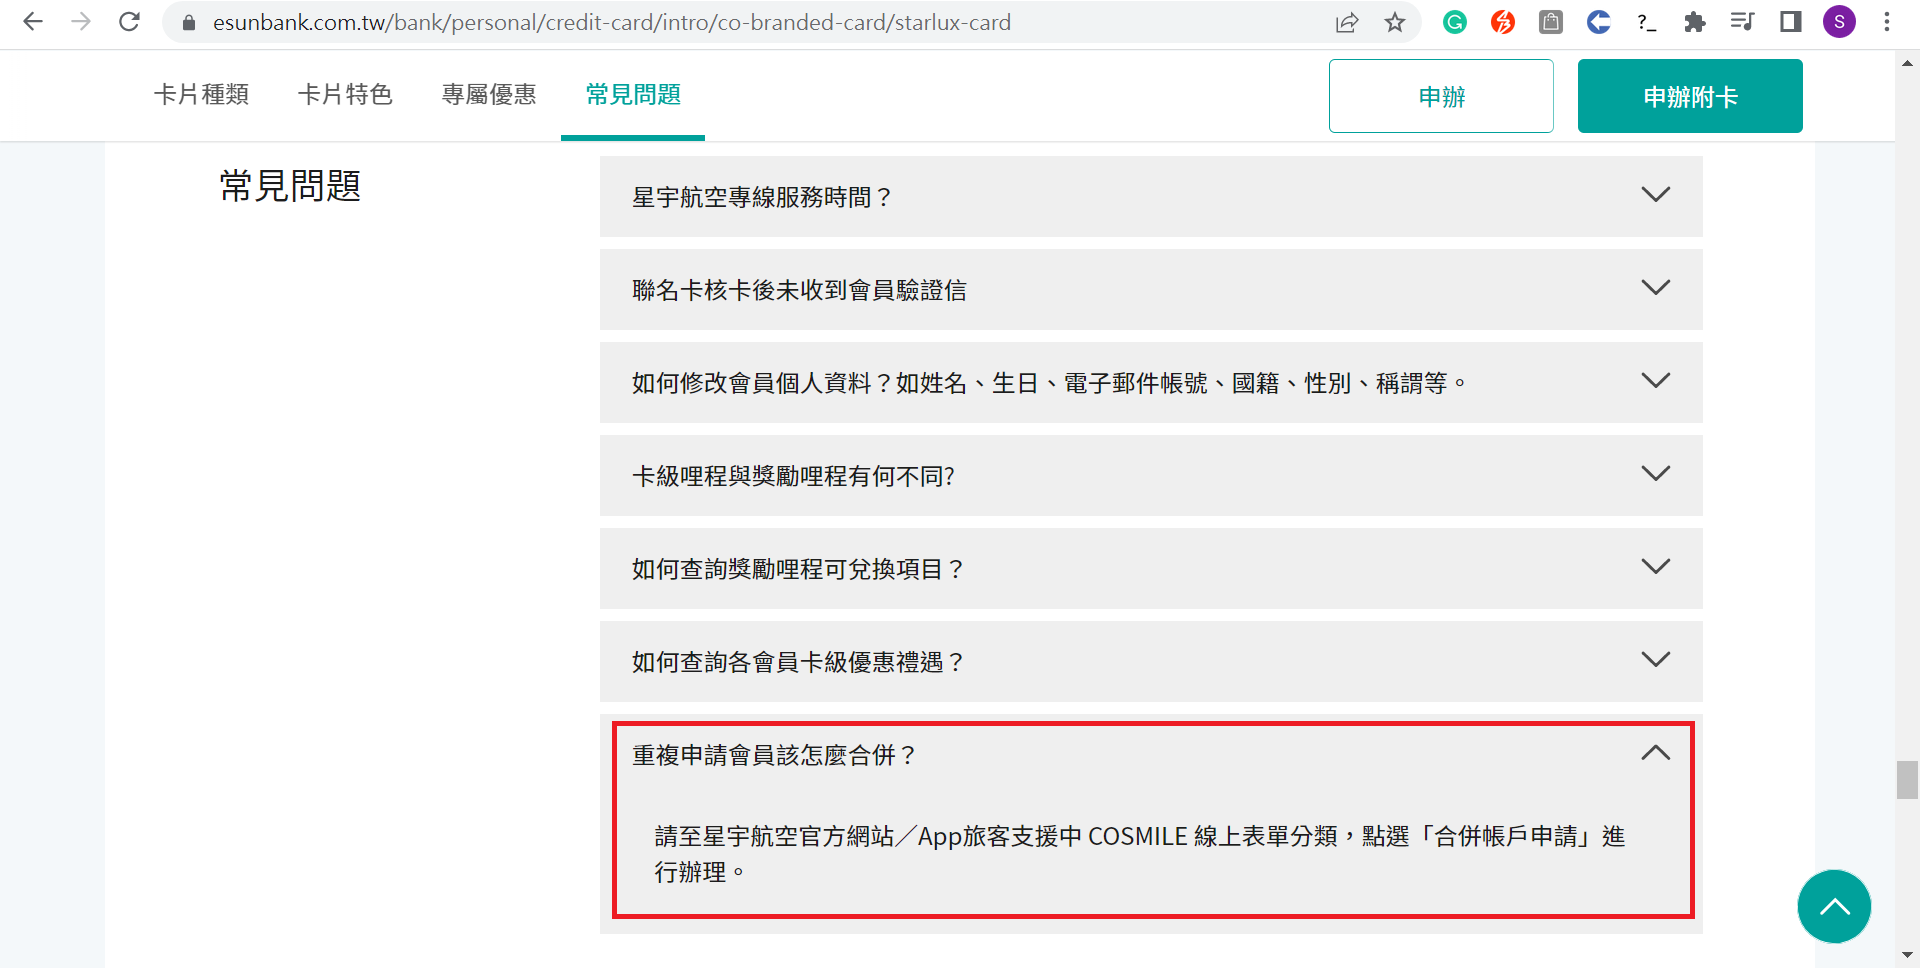This screenshot has height=968, width=1920.
Task: Expand the 卡級哩程與獎勵哩程有何不同 question
Action: (1150, 476)
